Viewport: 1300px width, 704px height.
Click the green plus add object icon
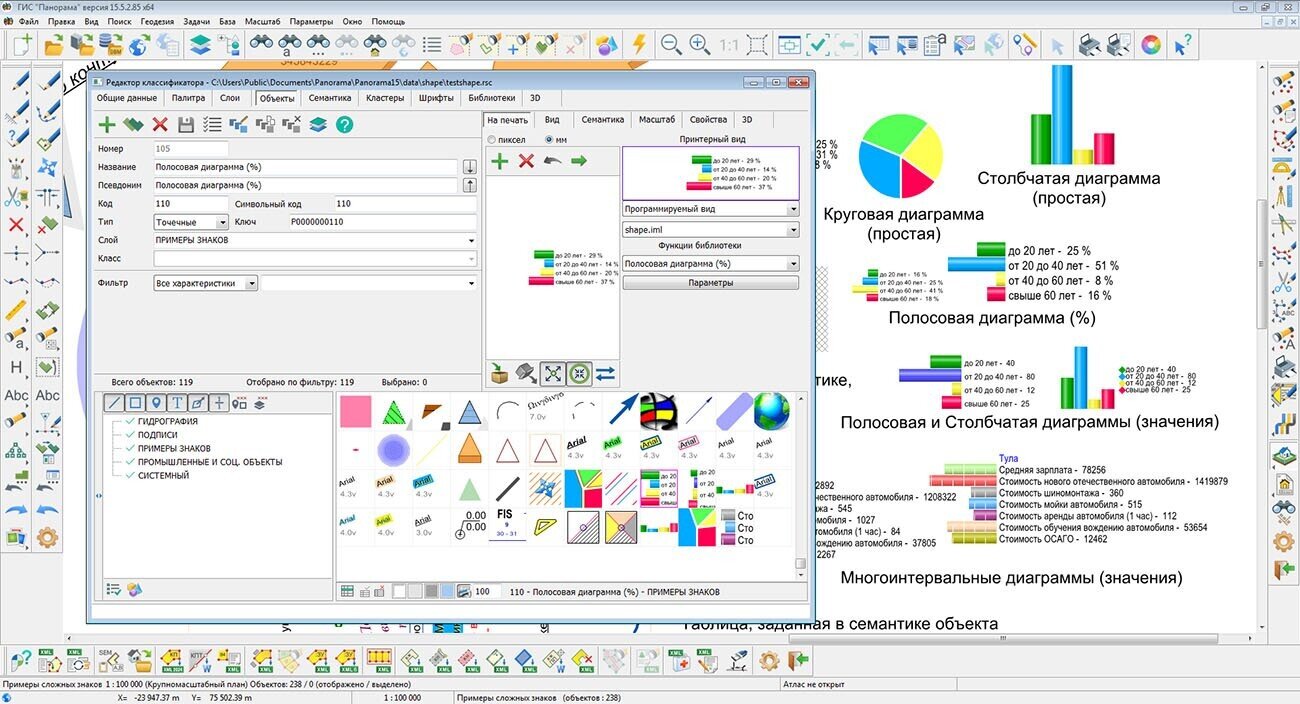(106, 124)
